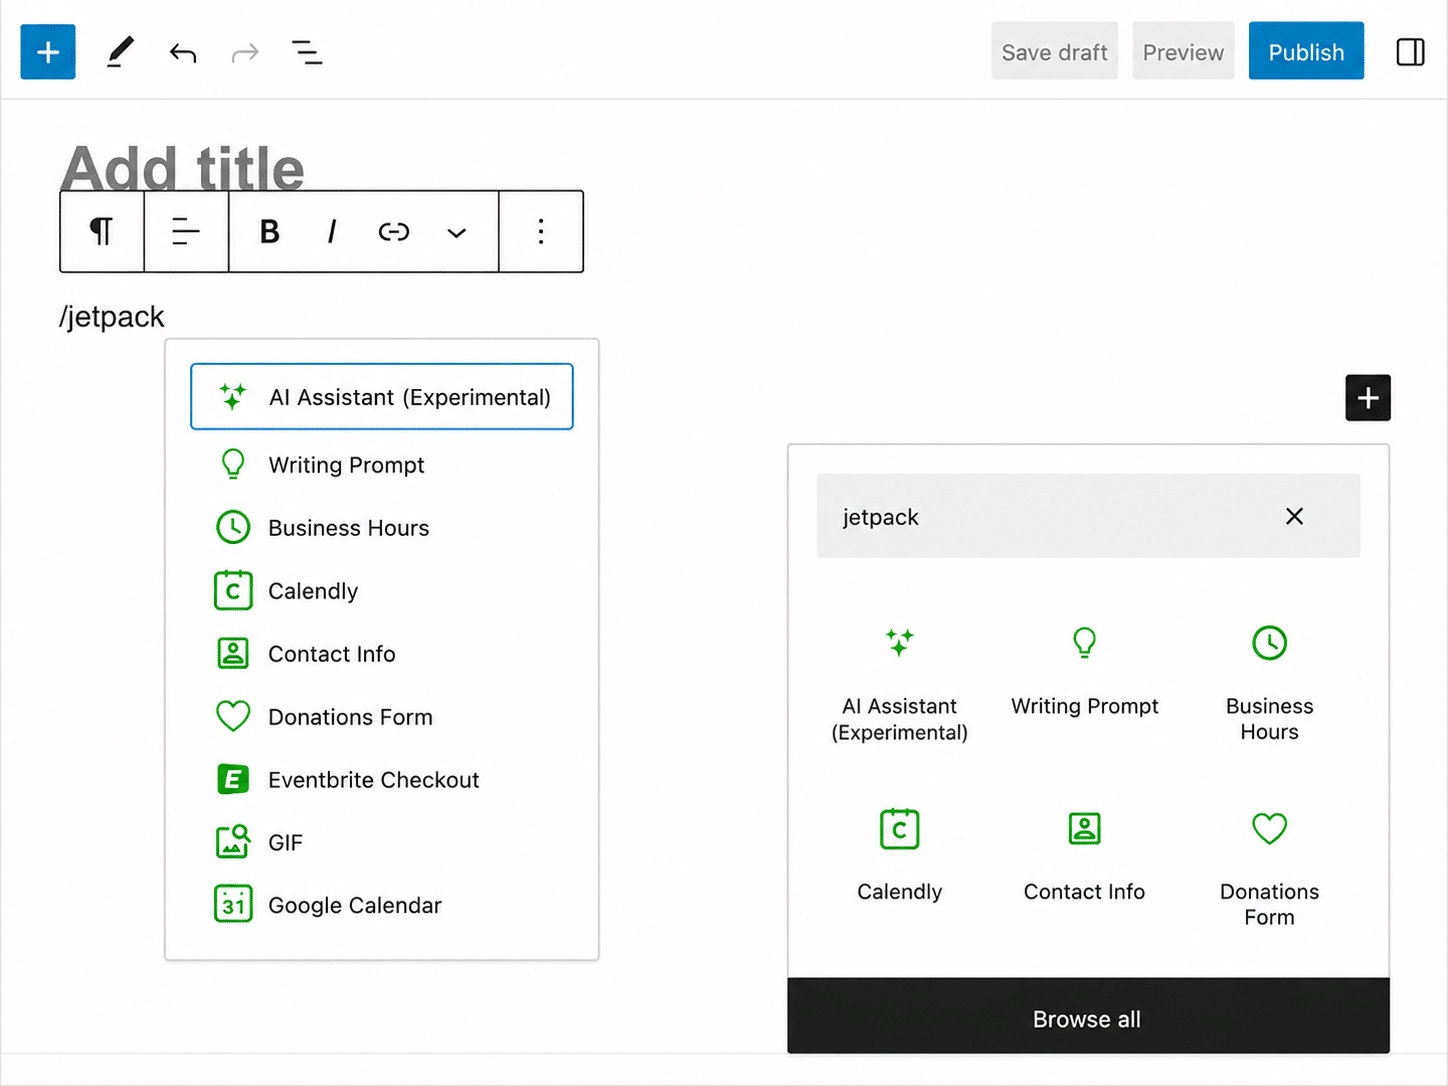This screenshot has height=1086, width=1448.
Task: Open the document overview list view
Action: click(x=307, y=52)
